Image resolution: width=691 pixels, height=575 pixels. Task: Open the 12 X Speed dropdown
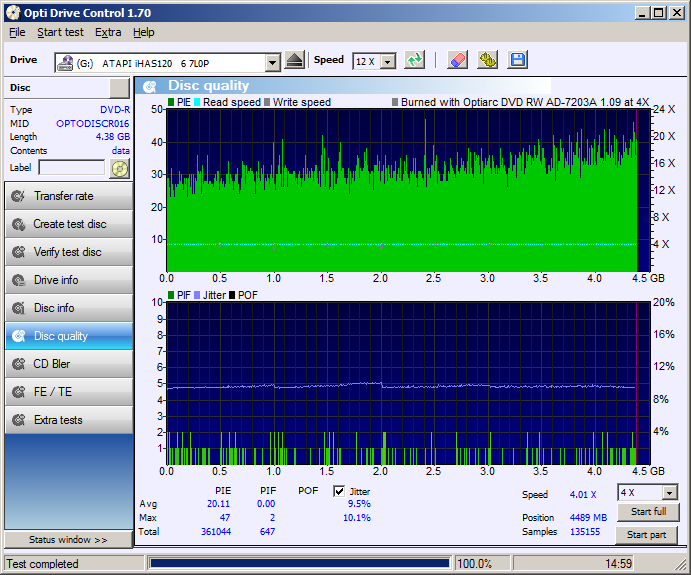coord(388,62)
